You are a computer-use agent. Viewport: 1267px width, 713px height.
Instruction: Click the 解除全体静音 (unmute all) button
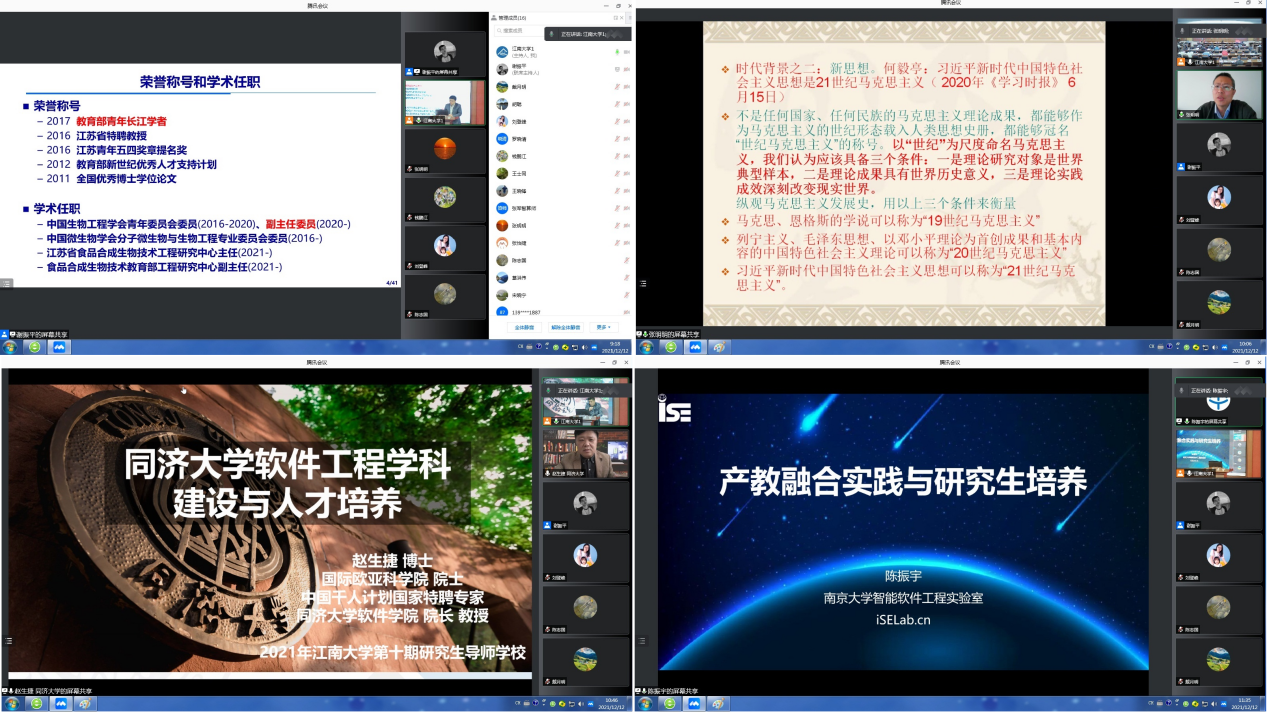click(565, 327)
